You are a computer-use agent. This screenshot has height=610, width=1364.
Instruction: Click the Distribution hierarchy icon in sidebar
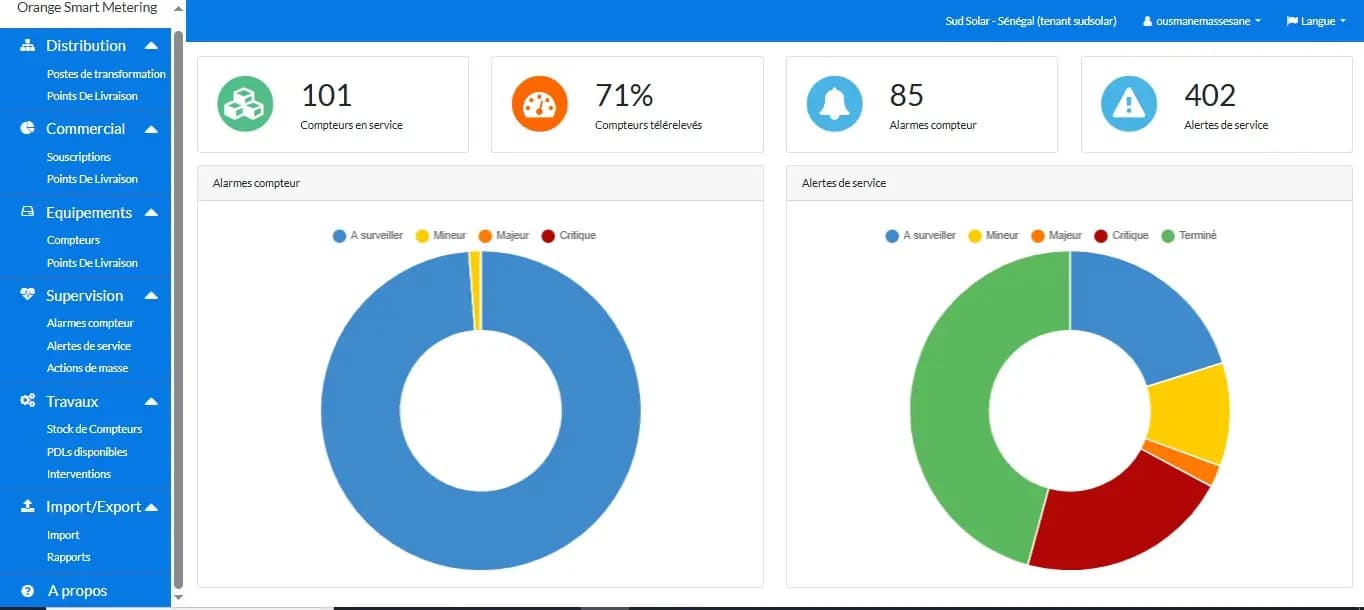28,46
